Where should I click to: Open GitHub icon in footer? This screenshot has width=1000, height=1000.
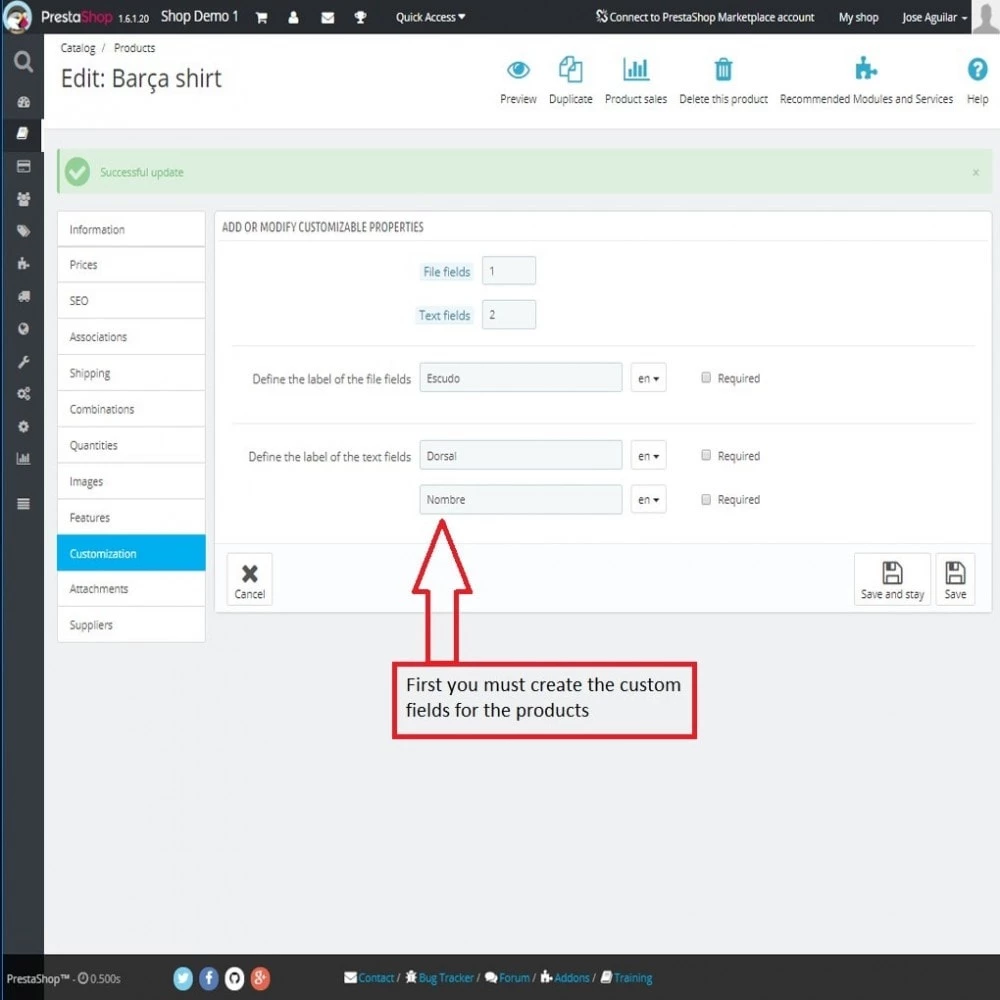234,978
